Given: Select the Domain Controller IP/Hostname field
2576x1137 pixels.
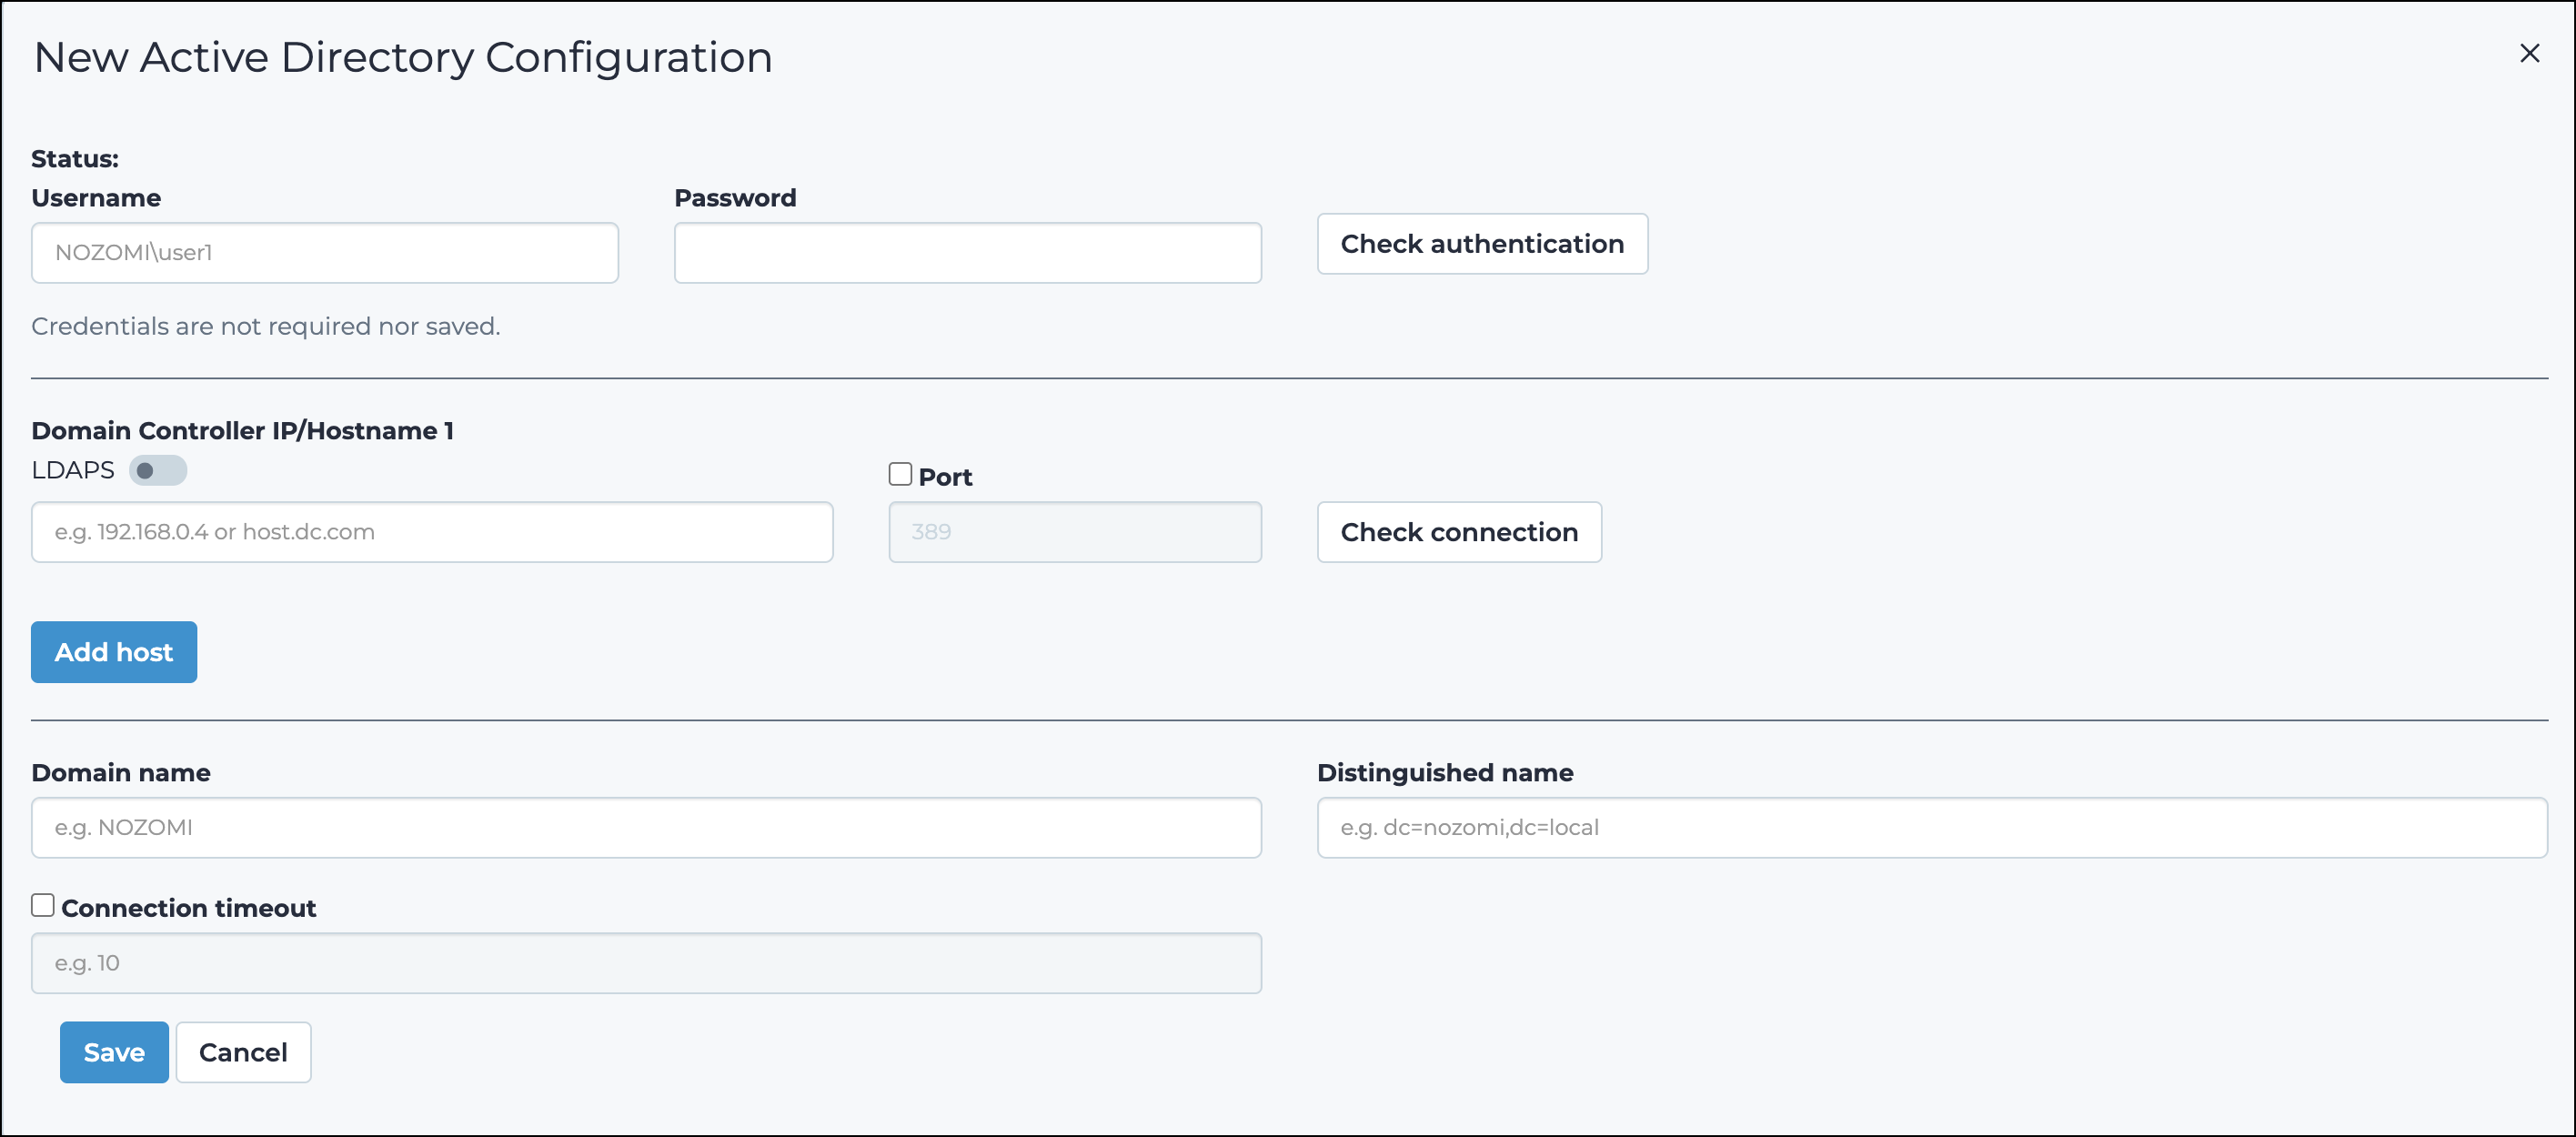Looking at the screenshot, I should [x=432, y=532].
